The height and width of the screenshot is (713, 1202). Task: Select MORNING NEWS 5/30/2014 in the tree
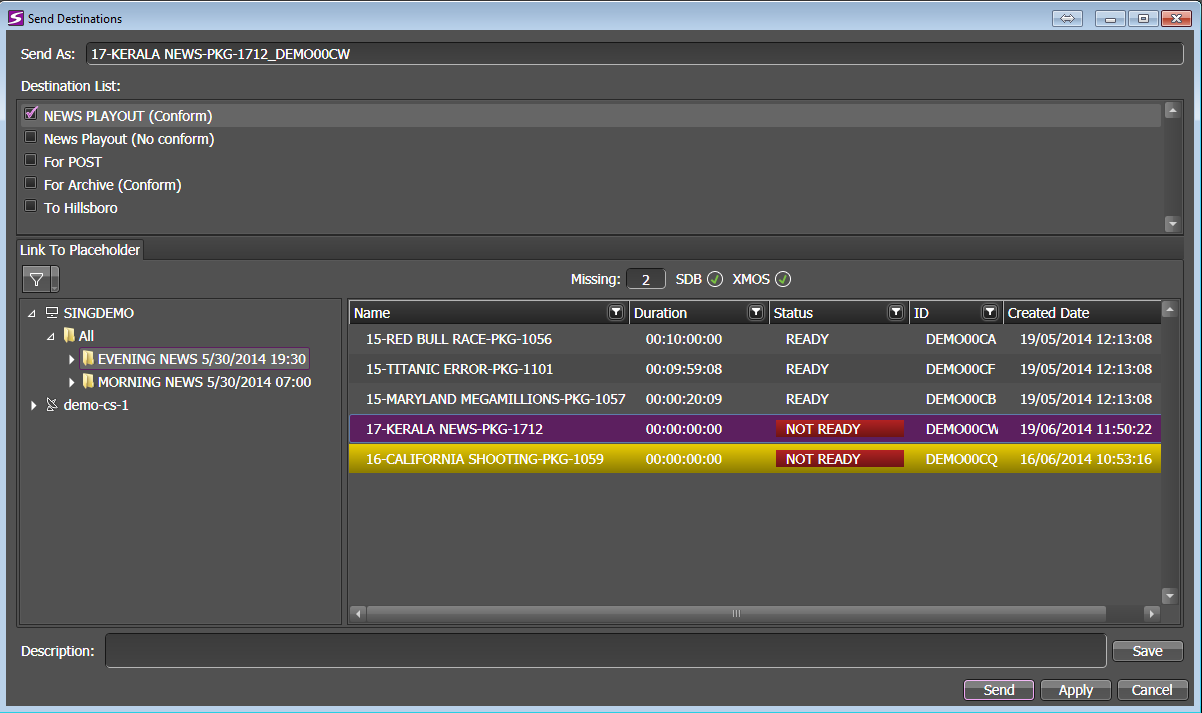click(200, 381)
